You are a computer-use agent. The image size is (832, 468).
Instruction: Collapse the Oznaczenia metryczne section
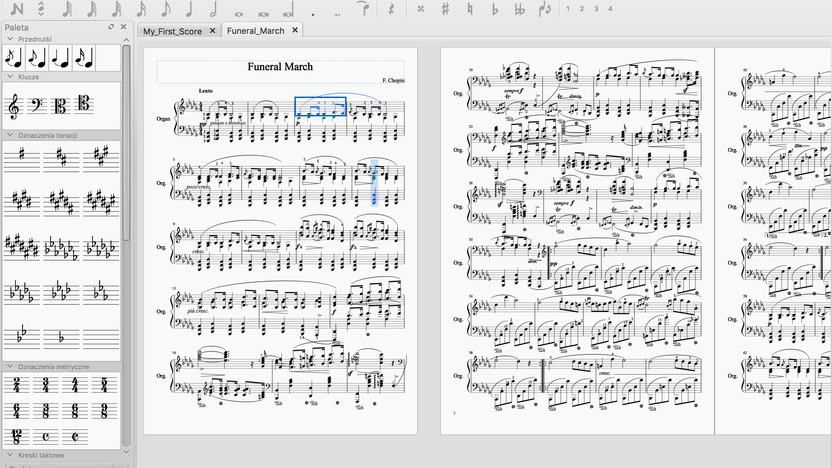10,367
